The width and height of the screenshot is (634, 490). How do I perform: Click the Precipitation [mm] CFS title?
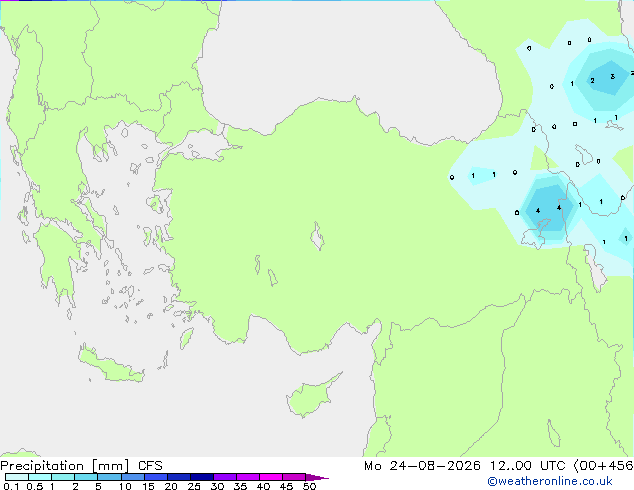click(x=81, y=466)
